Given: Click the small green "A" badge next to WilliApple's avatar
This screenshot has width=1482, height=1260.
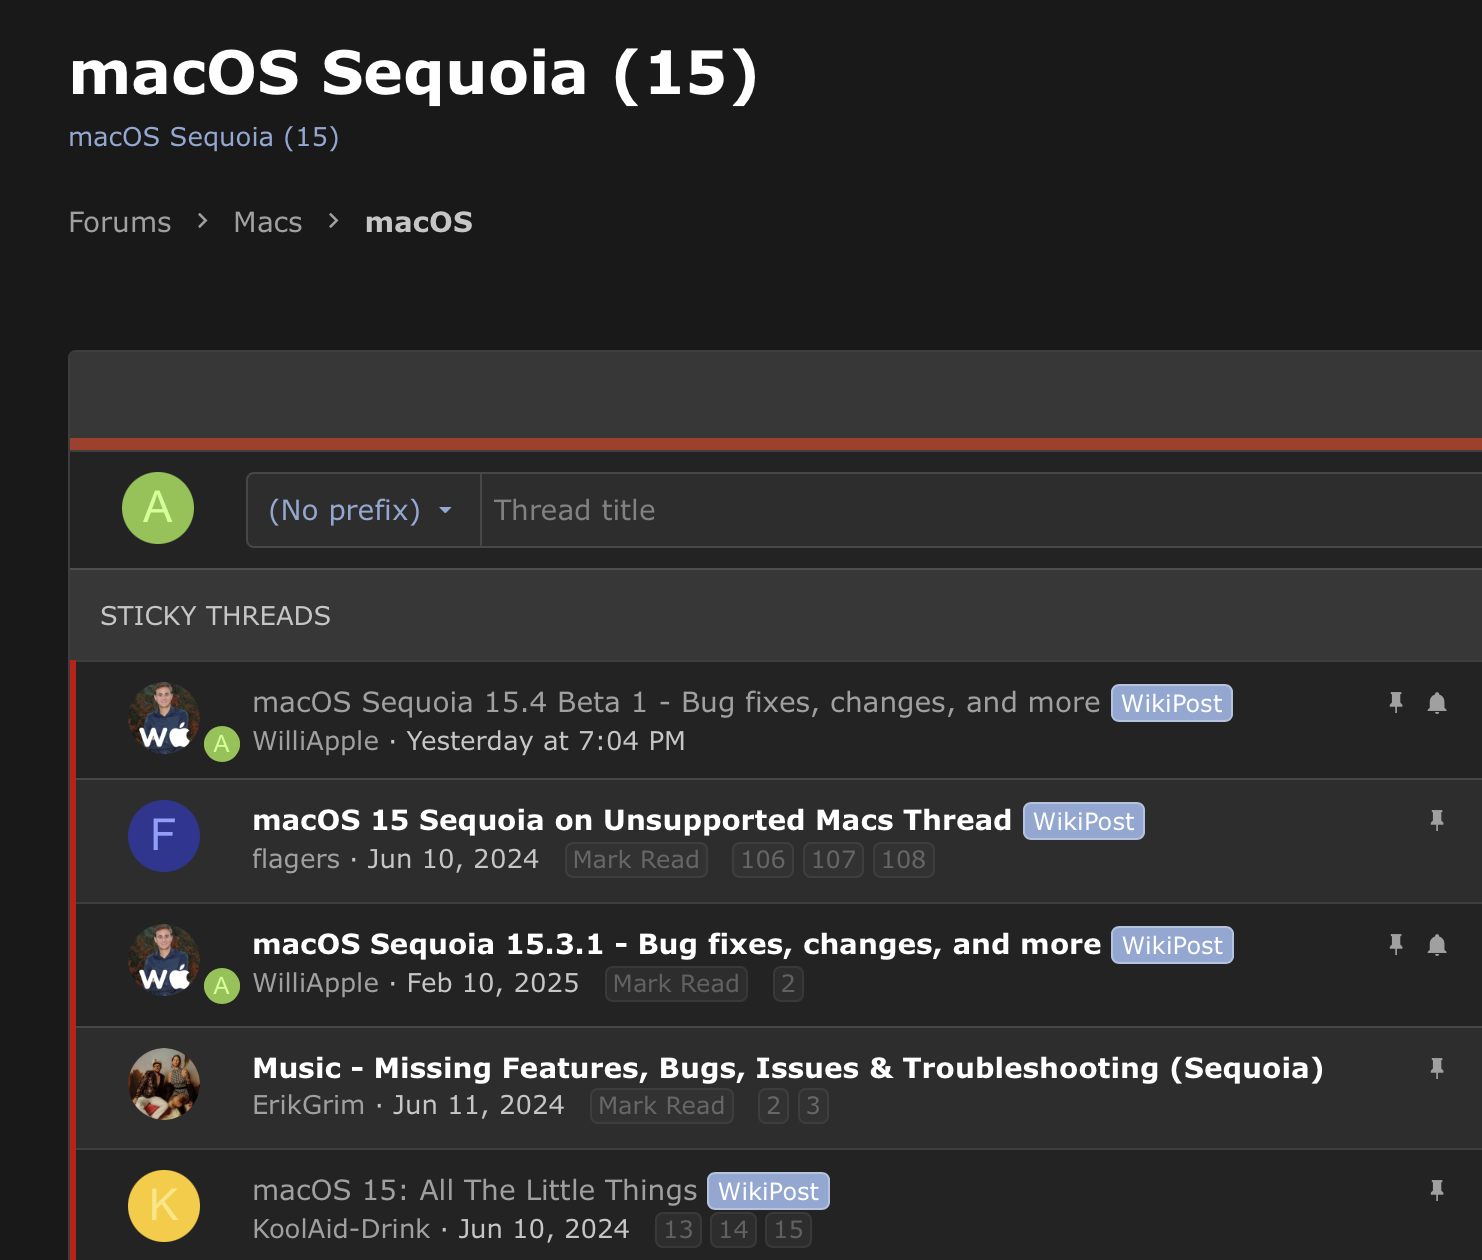Looking at the screenshot, I should (x=222, y=743).
